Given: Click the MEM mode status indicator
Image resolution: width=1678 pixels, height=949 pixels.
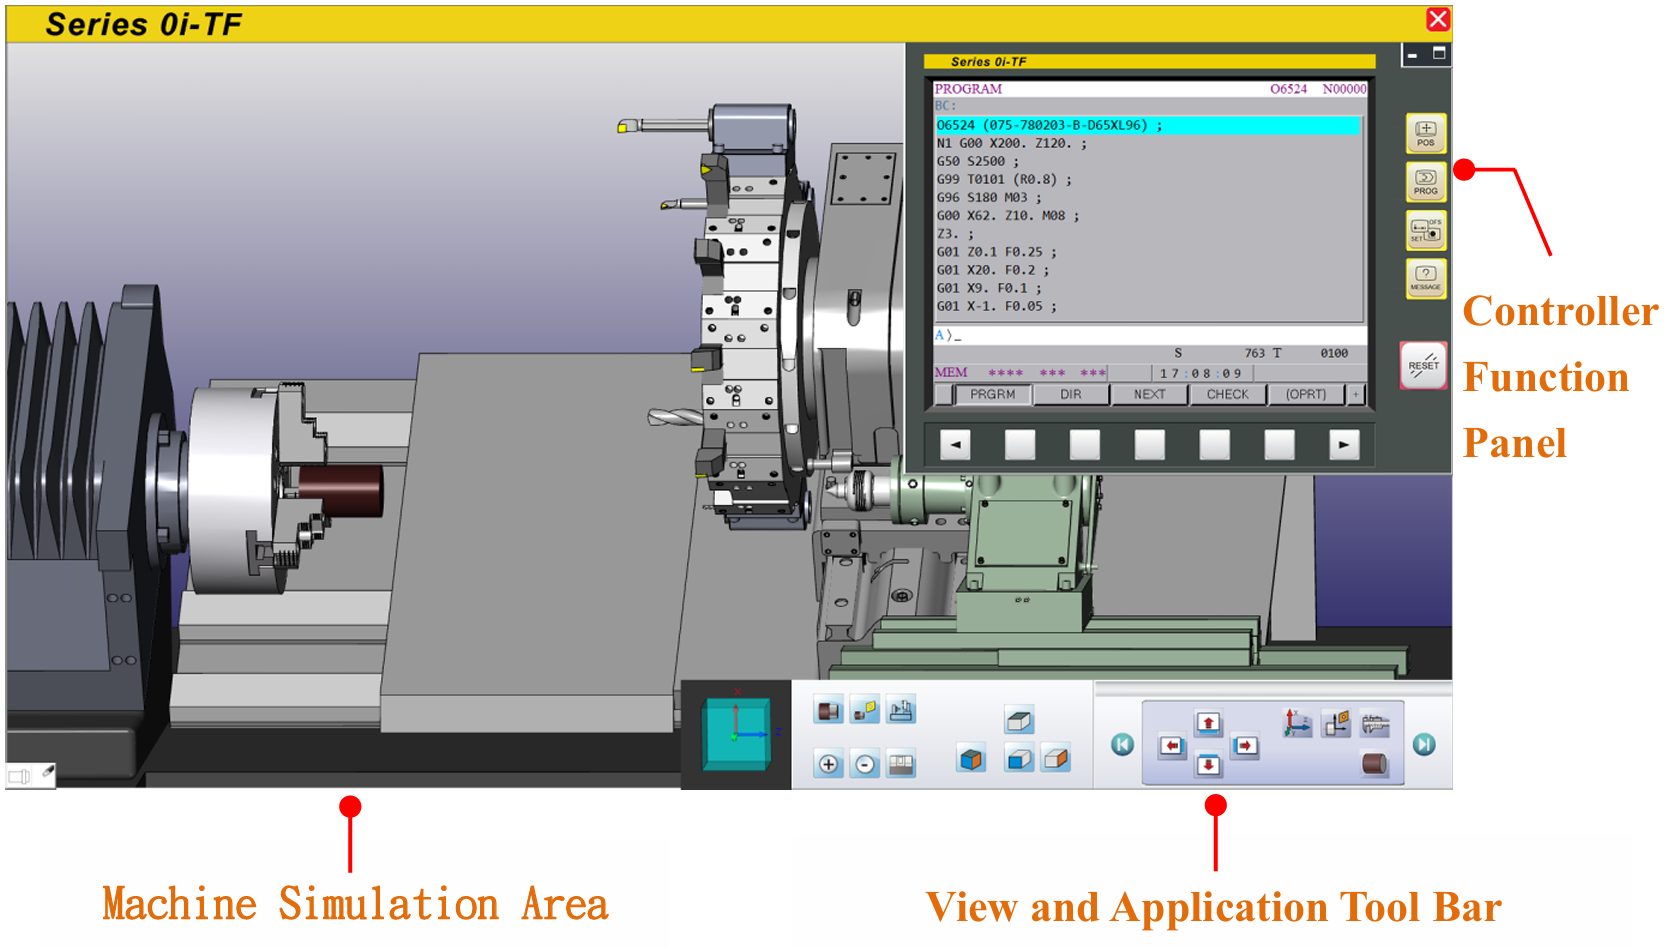Looking at the screenshot, I should point(951,373).
